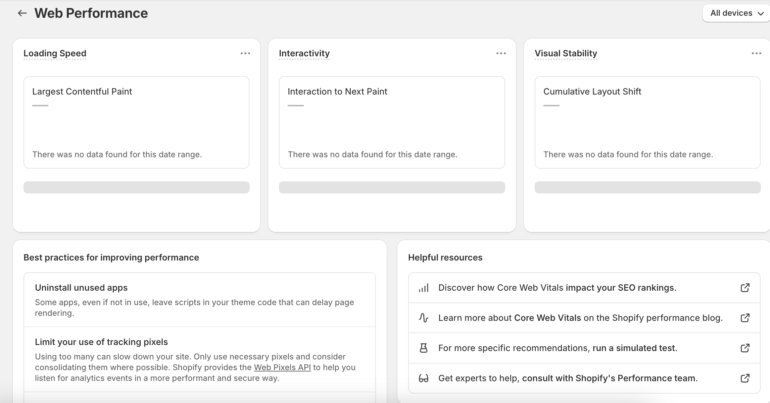The image size is (770, 403).
Task: Select the Uninstall unused apps practice item
Action: 199,300
